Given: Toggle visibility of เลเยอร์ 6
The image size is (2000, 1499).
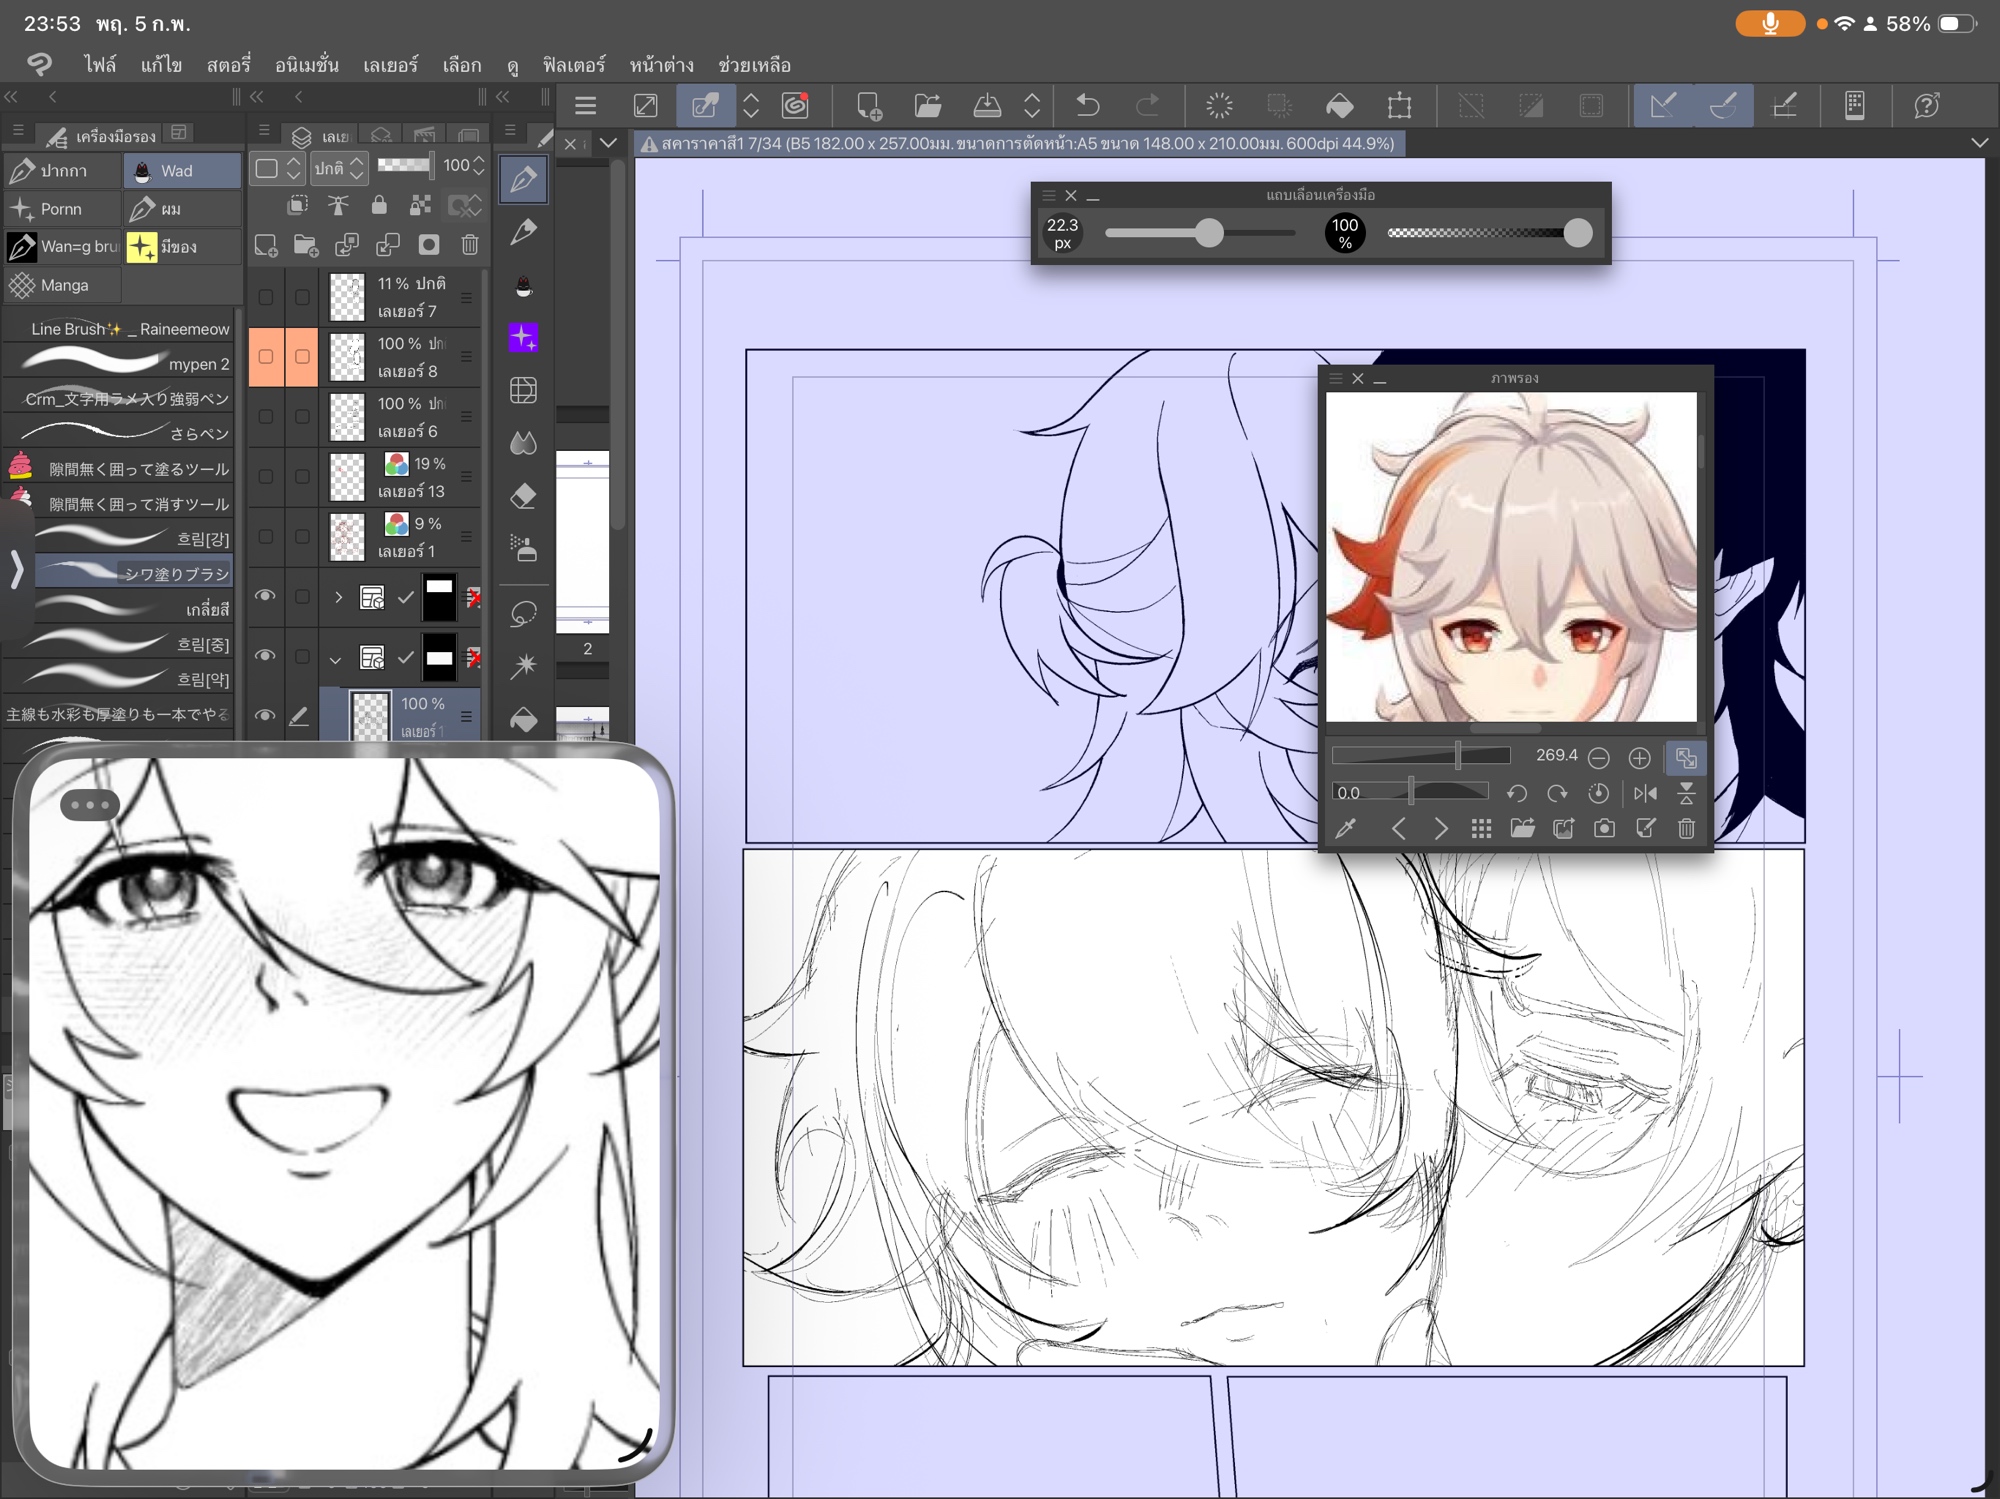Looking at the screenshot, I should pos(265,417).
